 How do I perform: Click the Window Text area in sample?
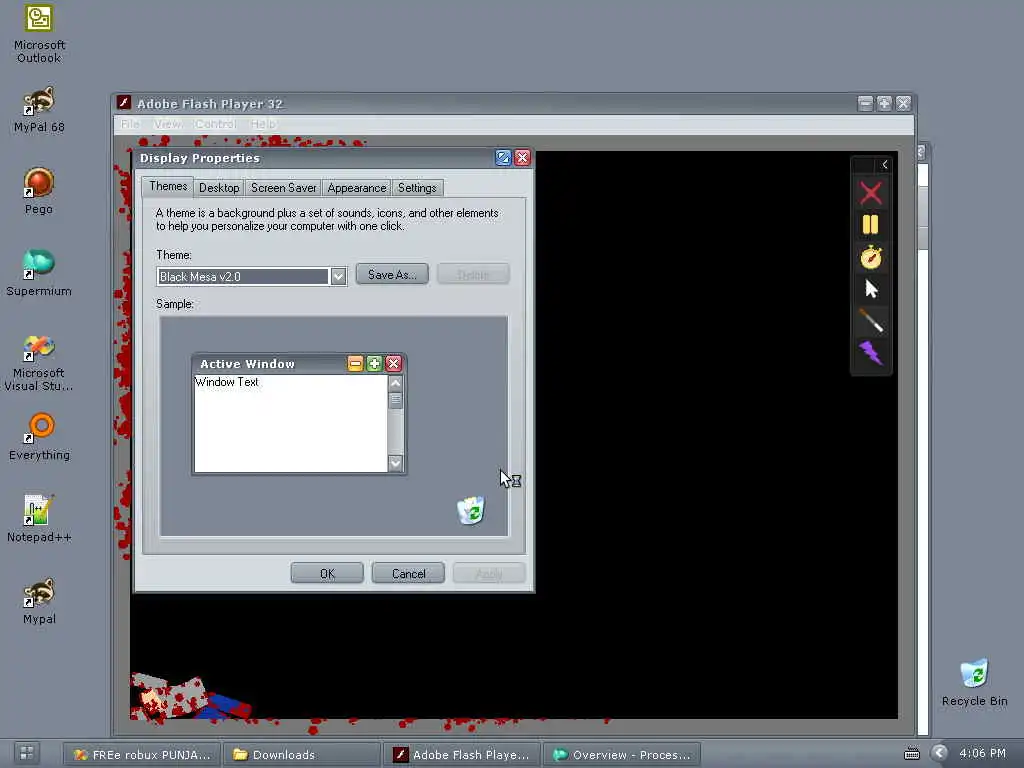(x=291, y=423)
